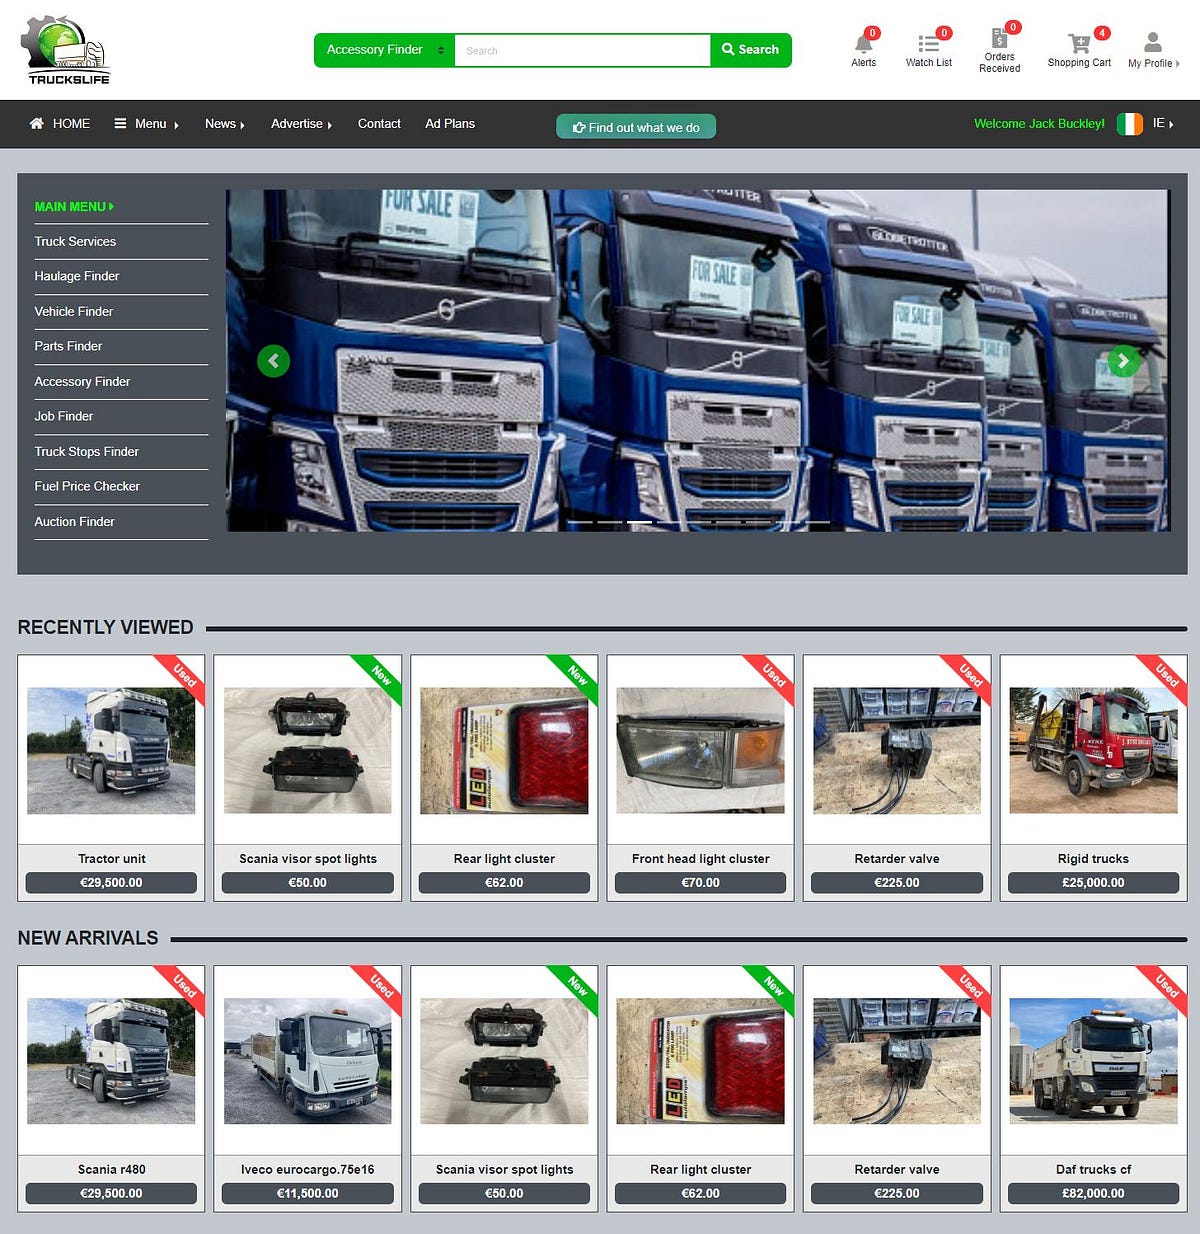This screenshot has height=1234, width=1200.
Task: Open the Watch List
Action: point(928,47)
